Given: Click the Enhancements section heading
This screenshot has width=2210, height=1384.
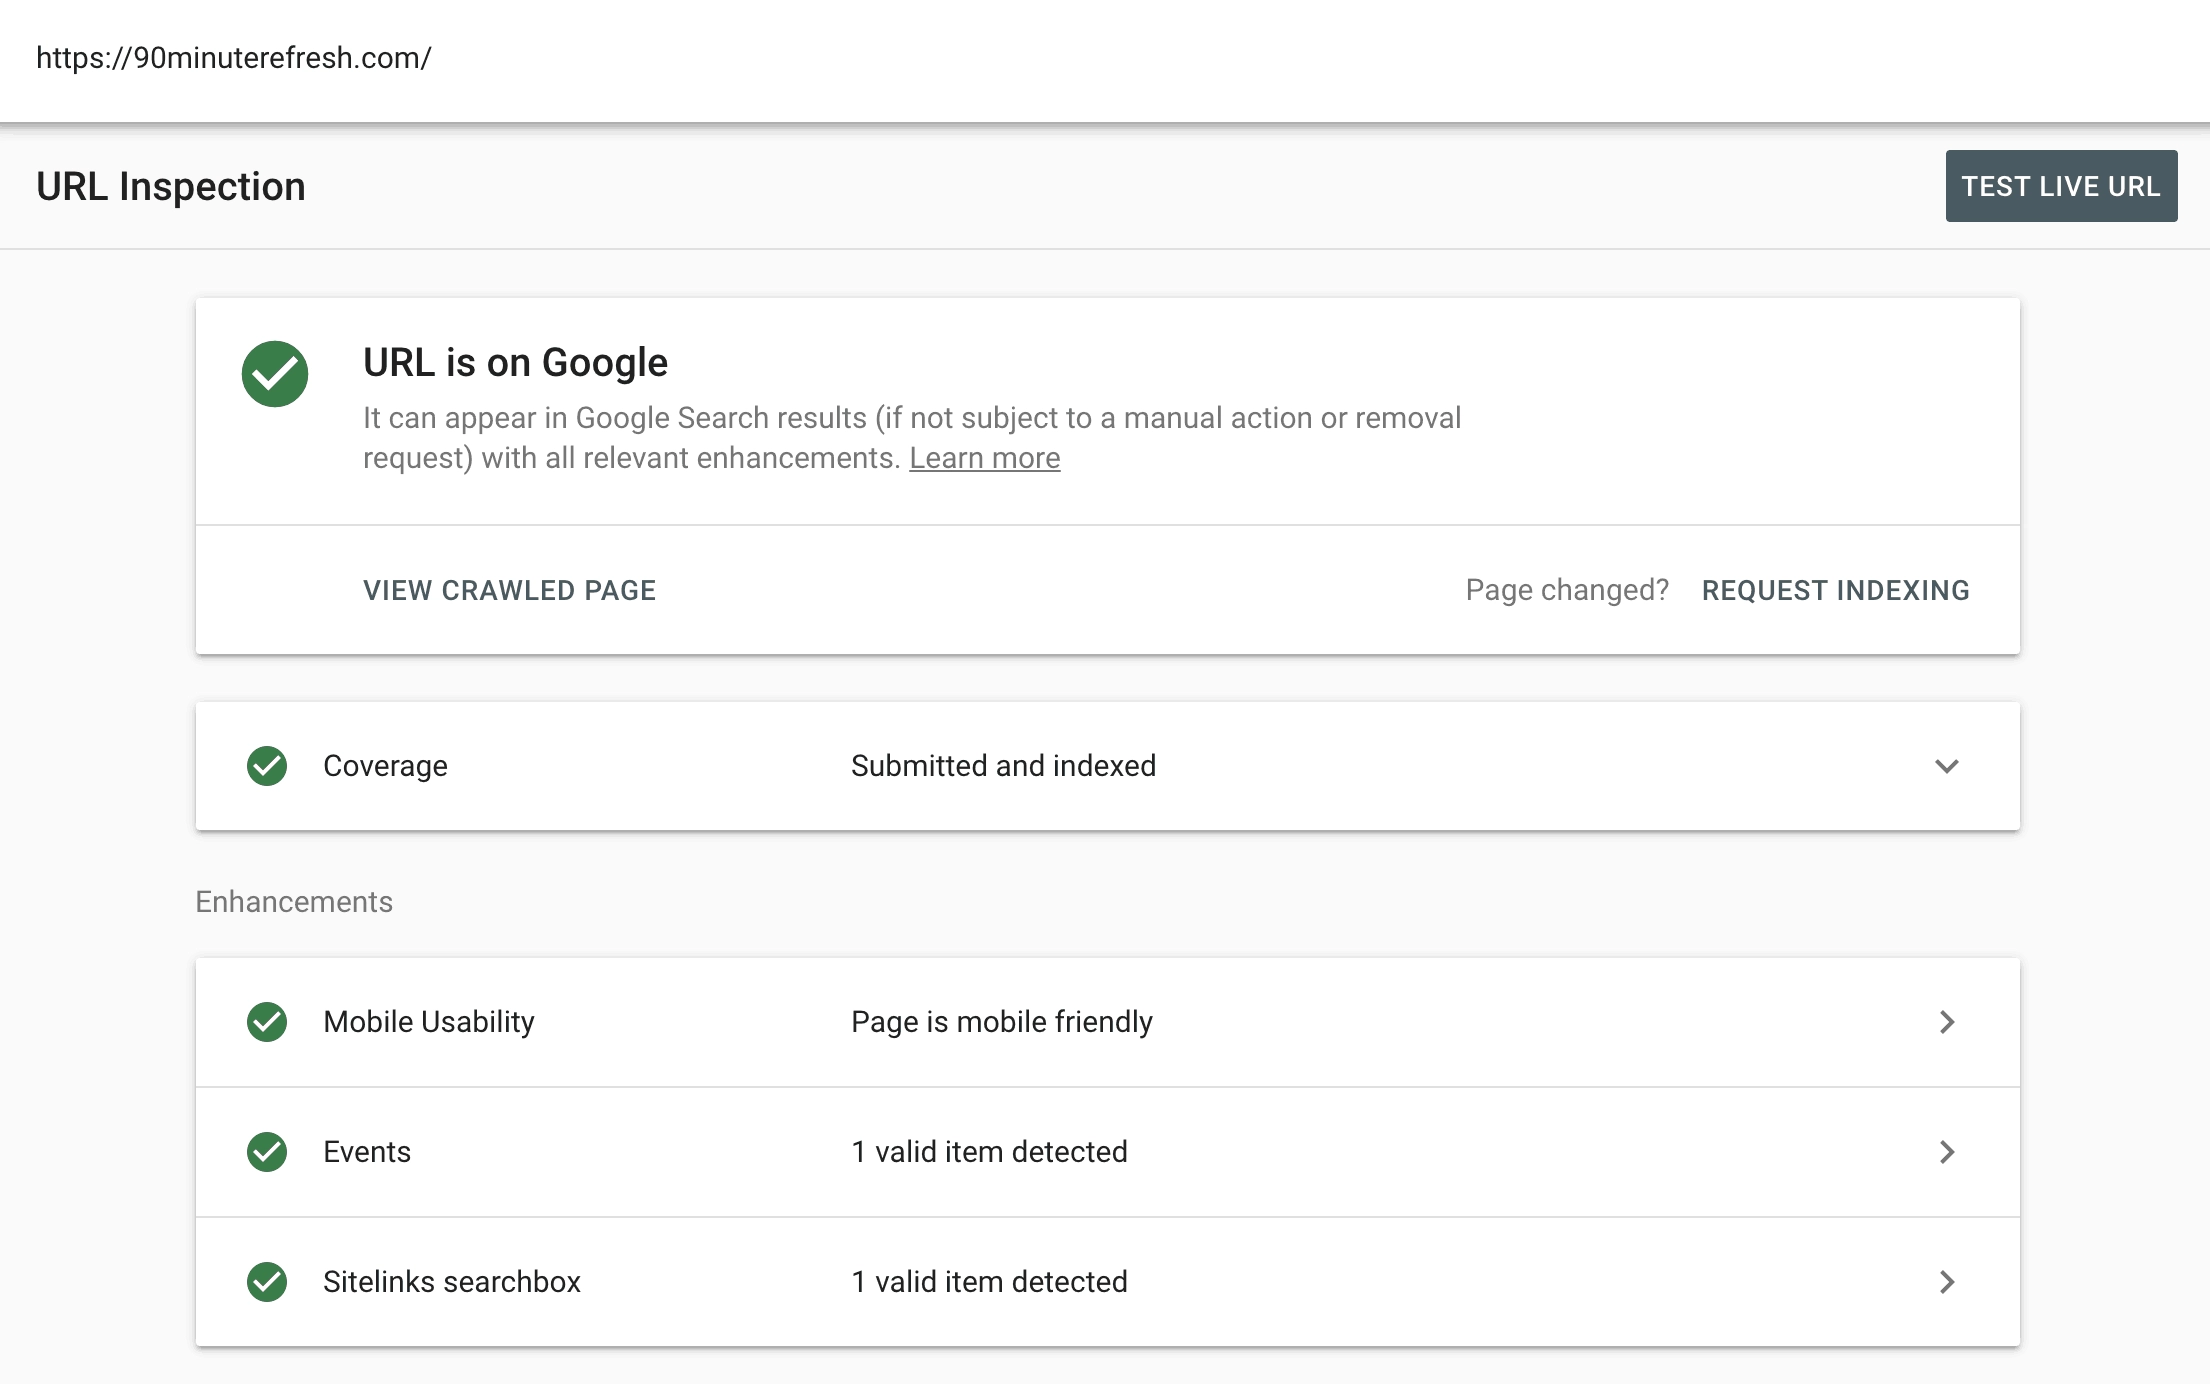Looking at the screenshot, I should [294, 902].
